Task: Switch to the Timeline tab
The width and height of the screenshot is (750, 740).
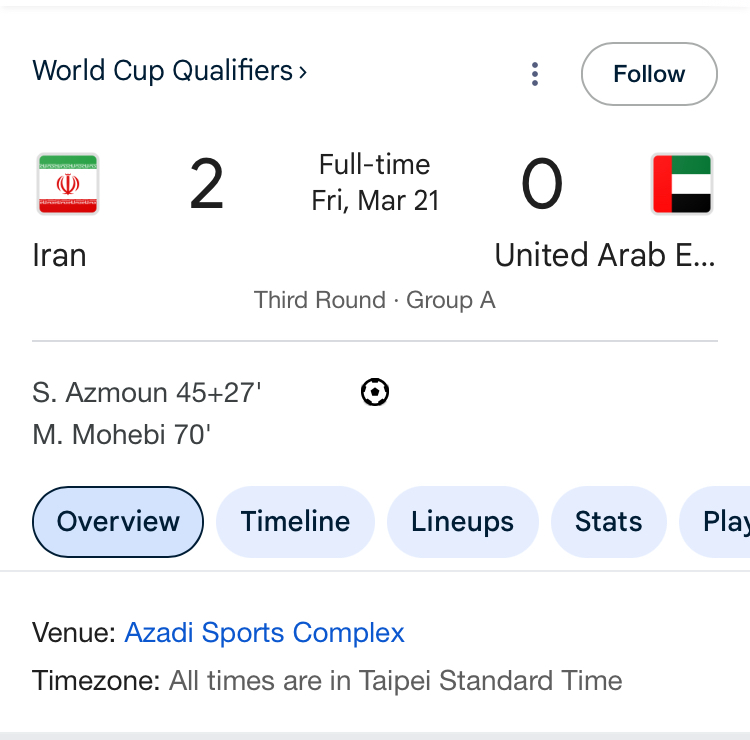Action: 295,521
